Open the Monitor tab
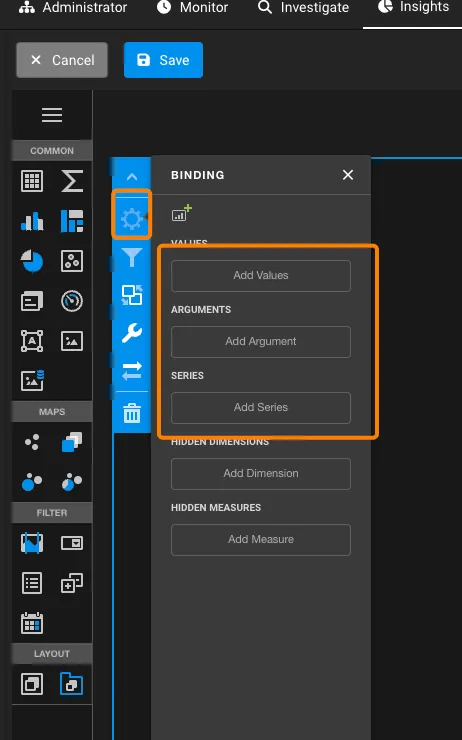462x740 pixels. [193, 8]
